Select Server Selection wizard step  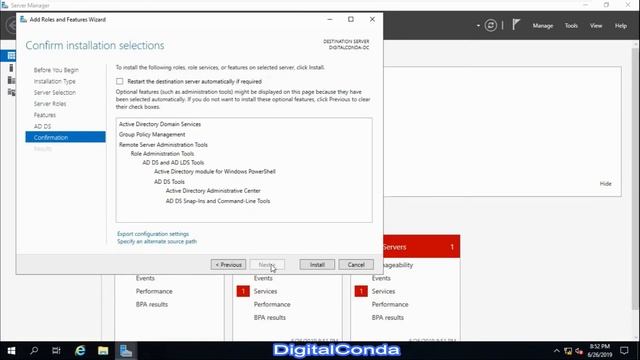click(55, 92)
